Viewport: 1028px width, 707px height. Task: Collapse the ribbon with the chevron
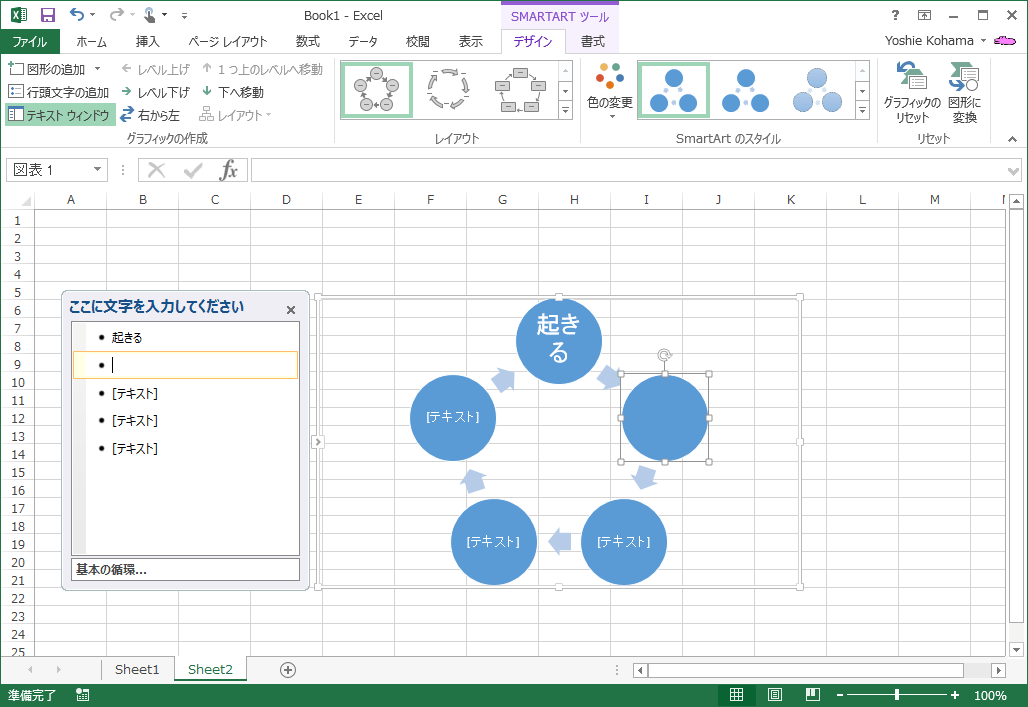coord(1012,139)
